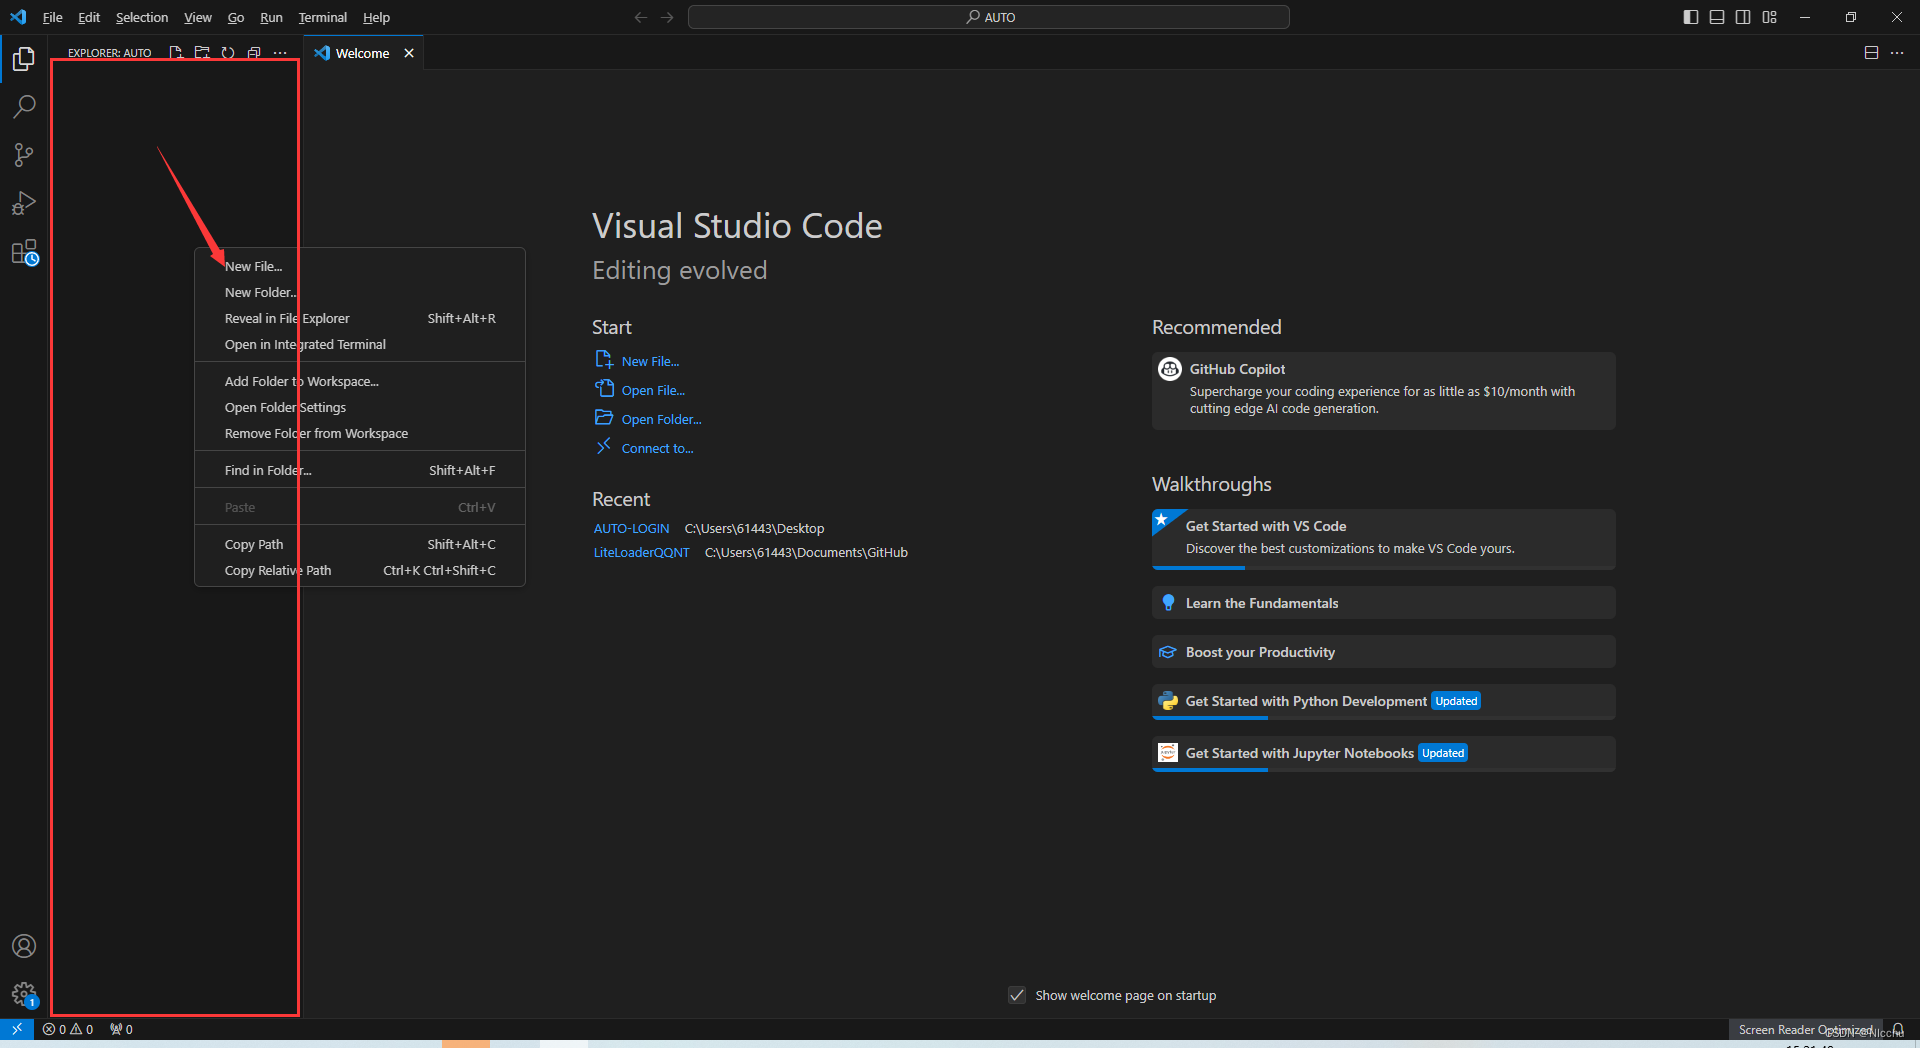
Task: Choose Add Folder to Workspace...
Action: tap(360, 381)
